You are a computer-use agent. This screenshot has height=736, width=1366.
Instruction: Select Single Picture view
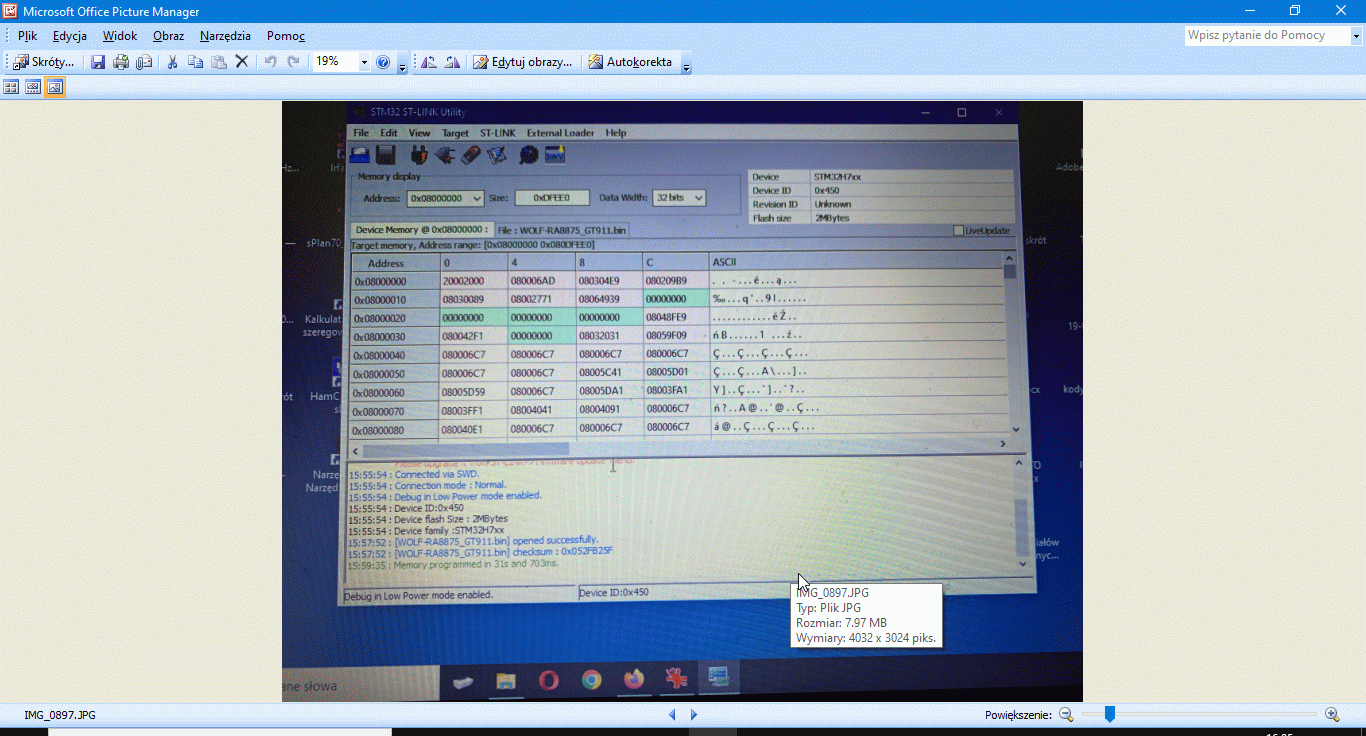(x=55, y=87)
